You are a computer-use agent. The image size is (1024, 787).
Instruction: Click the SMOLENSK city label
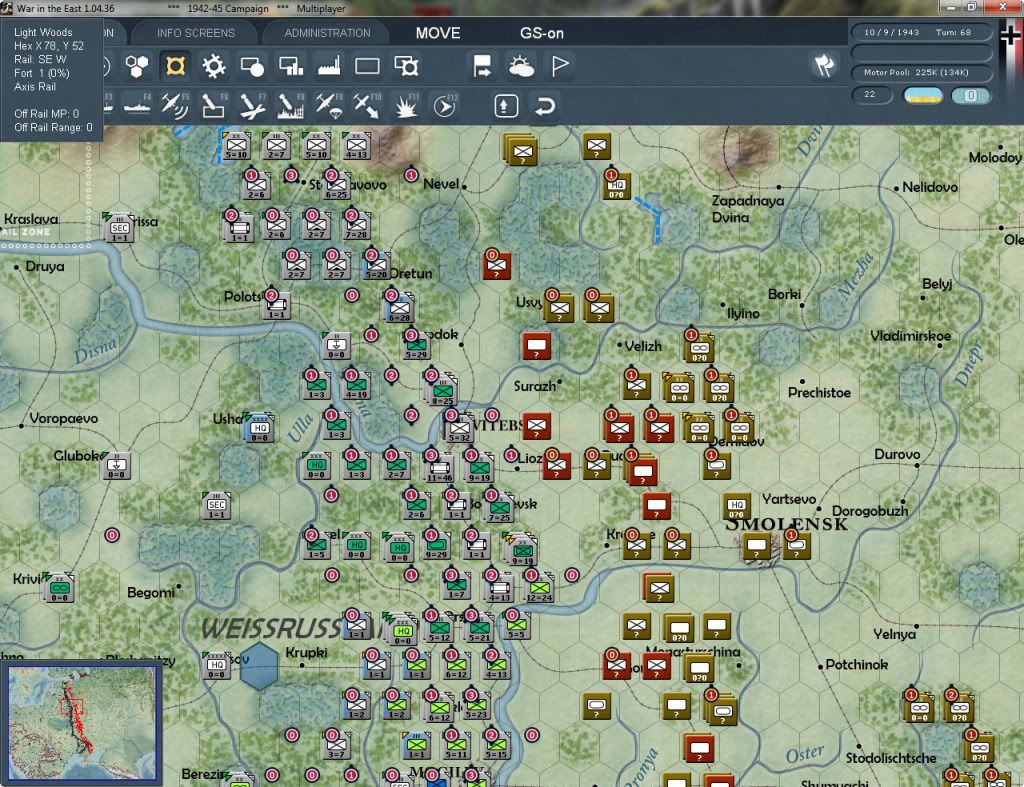[x=786, y=524]
